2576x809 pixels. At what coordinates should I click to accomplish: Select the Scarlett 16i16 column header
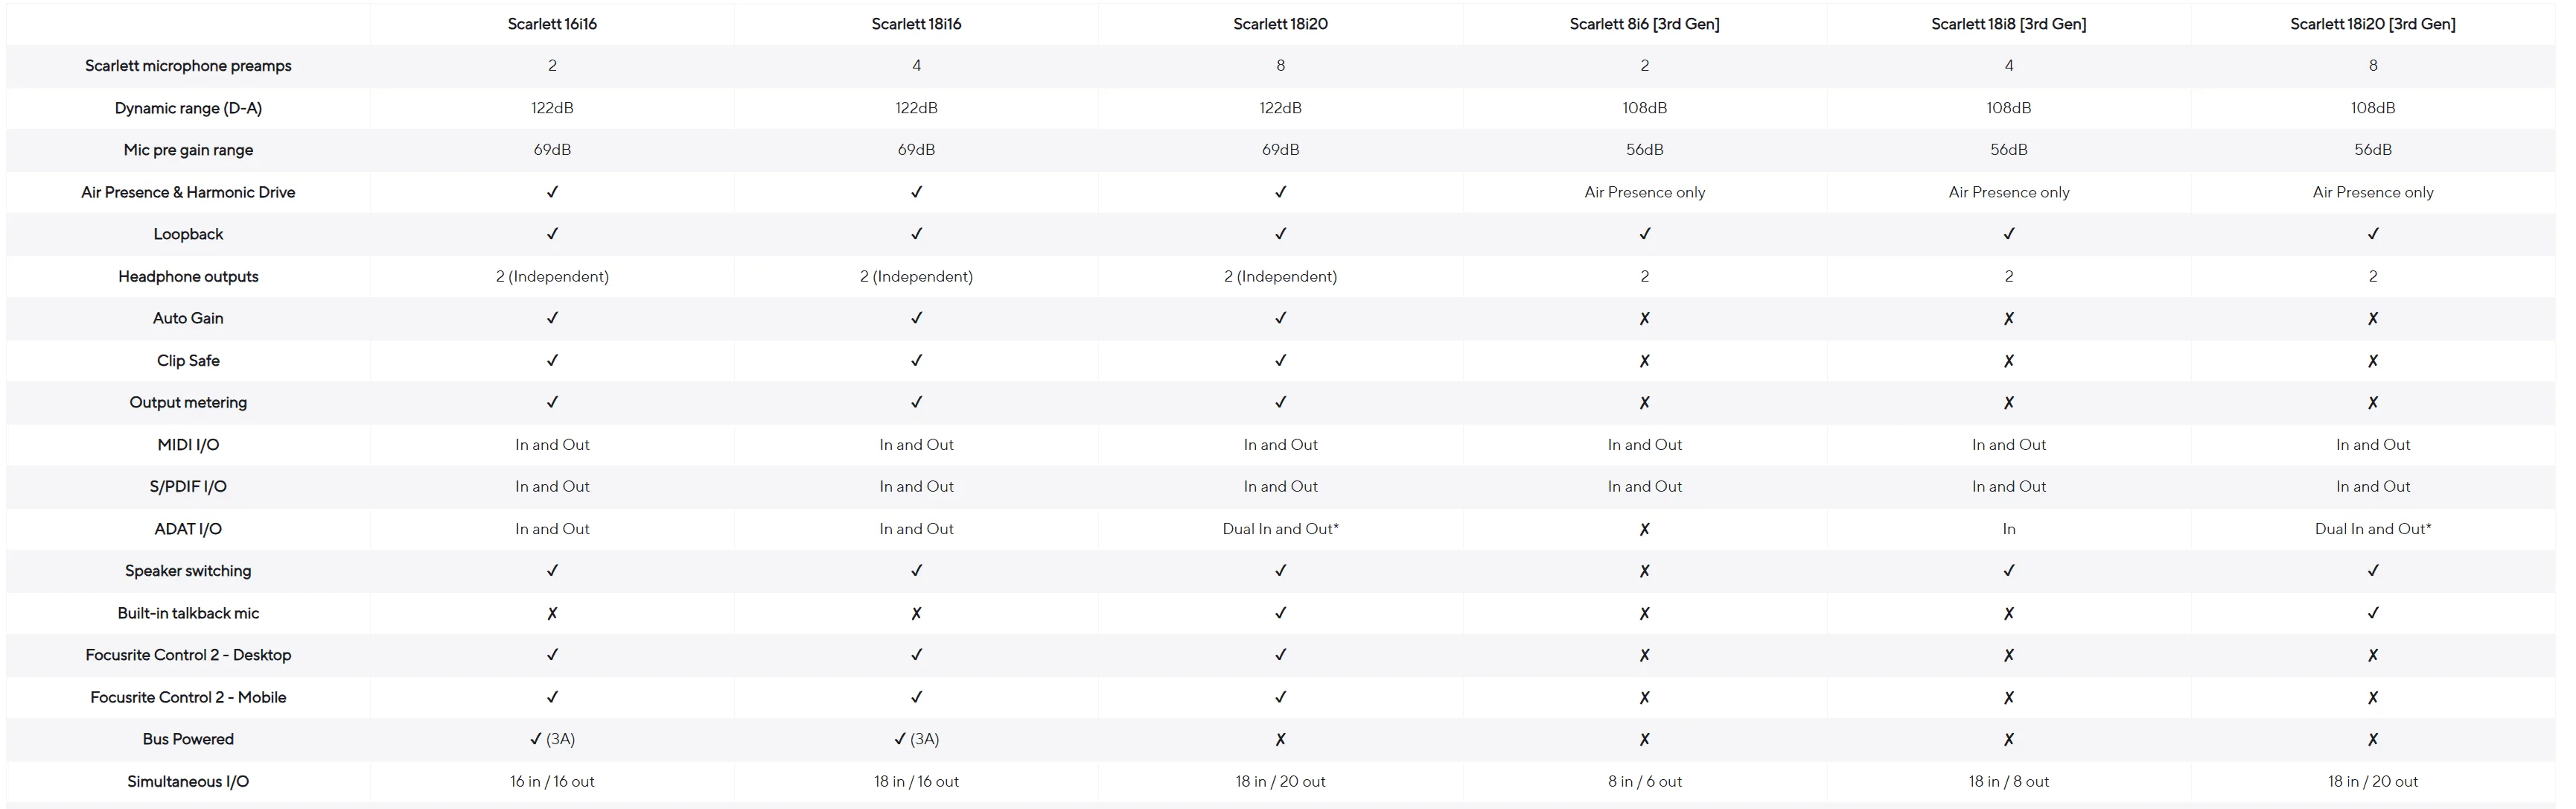point(552,24)
